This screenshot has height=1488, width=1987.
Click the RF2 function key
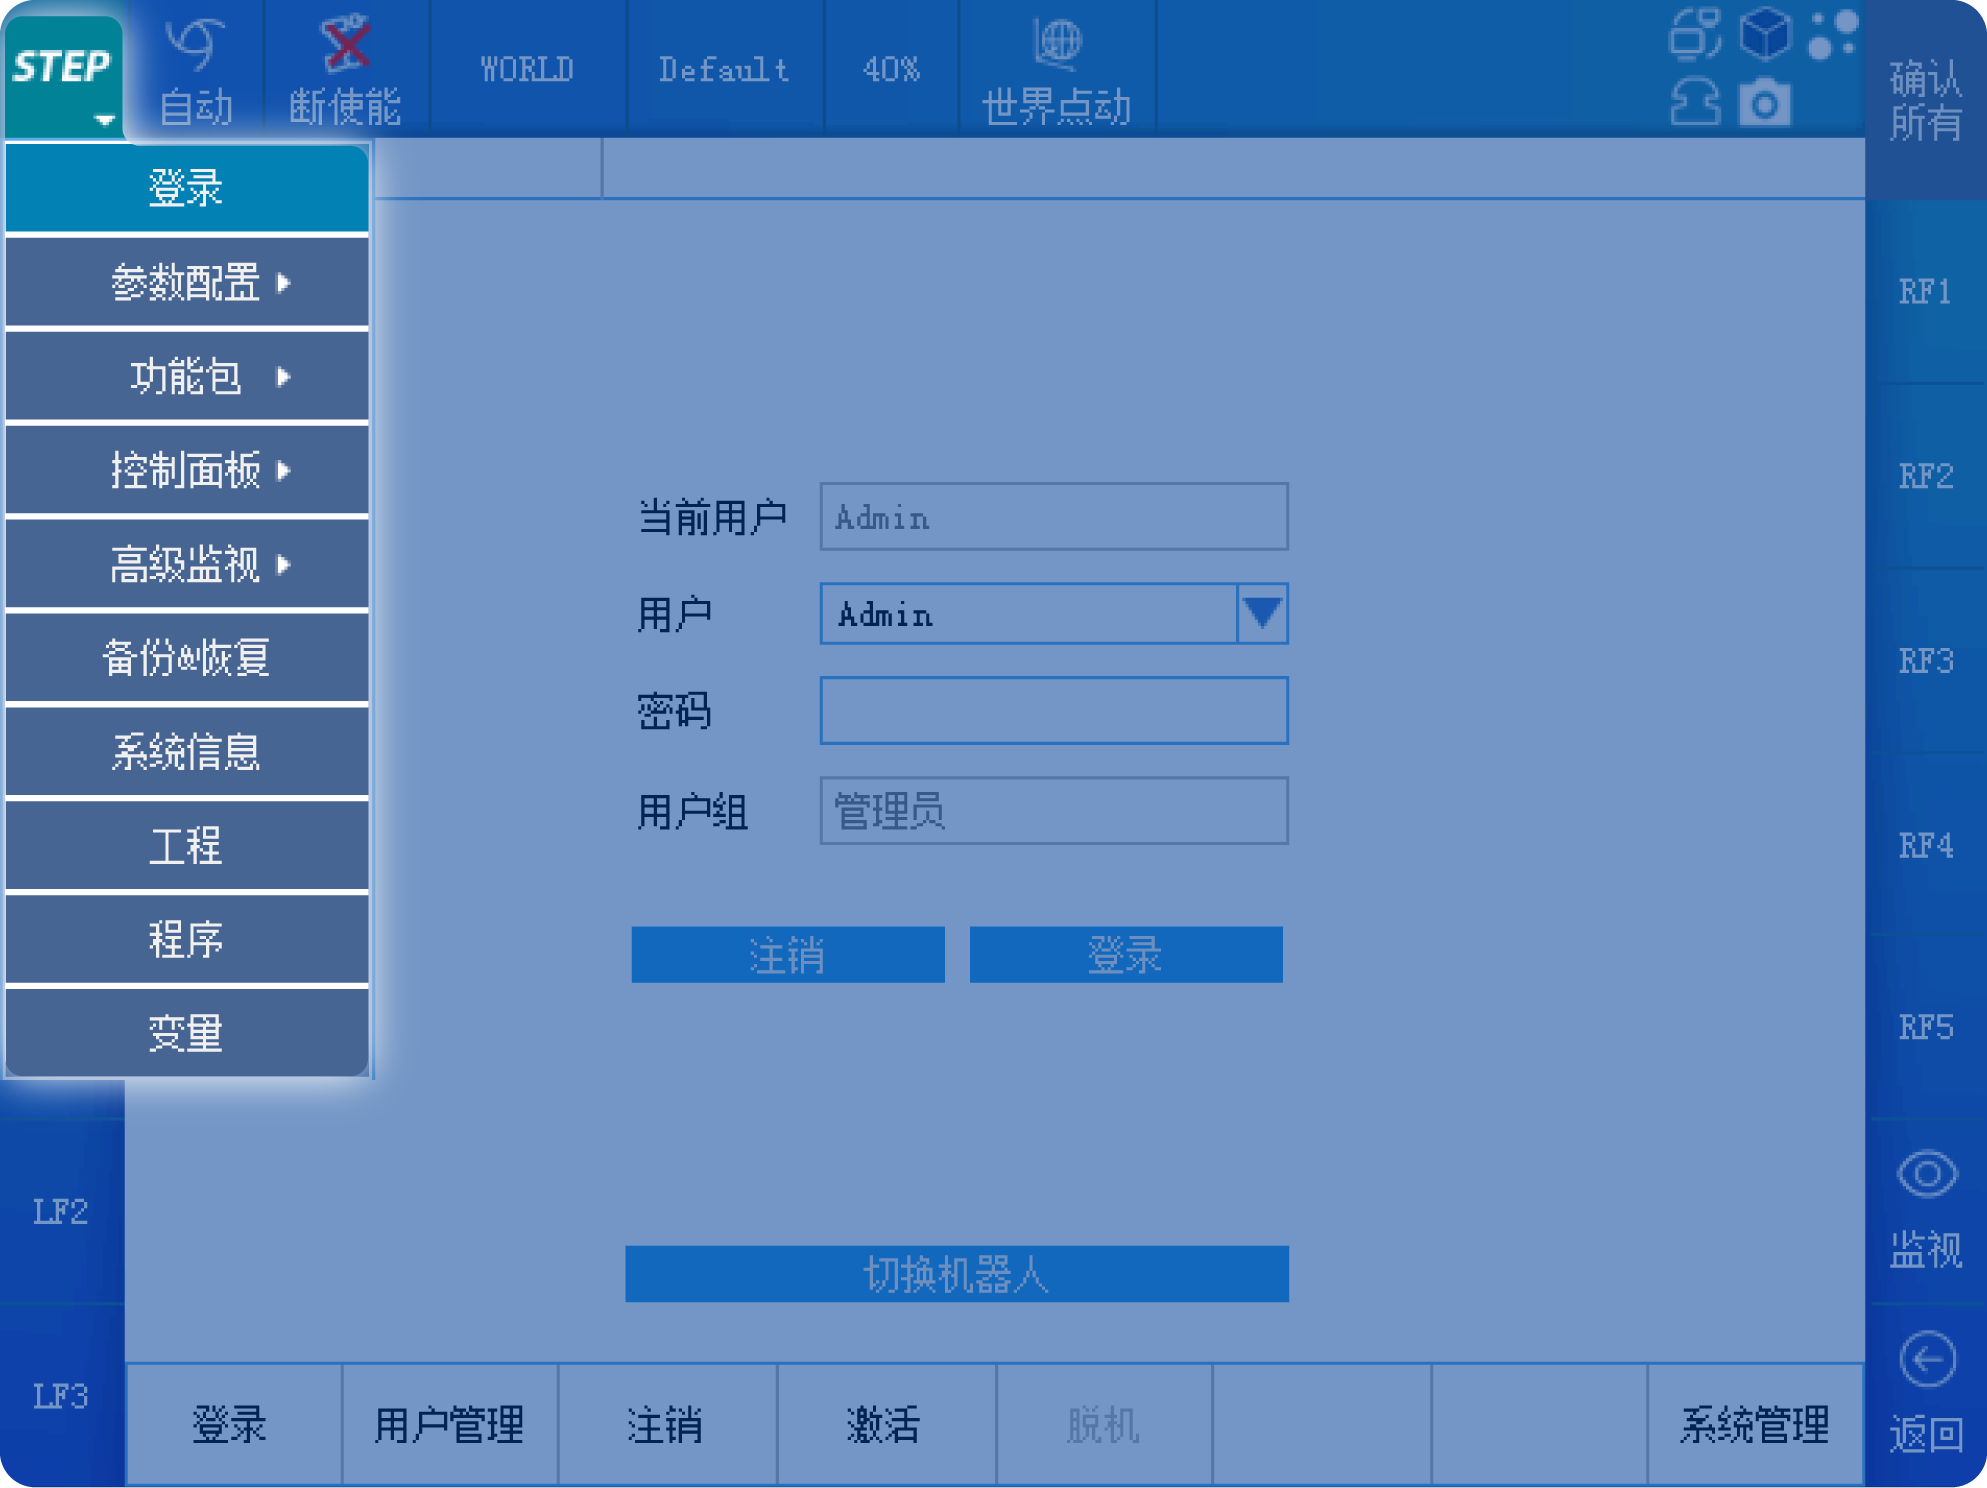(1926, 476)
